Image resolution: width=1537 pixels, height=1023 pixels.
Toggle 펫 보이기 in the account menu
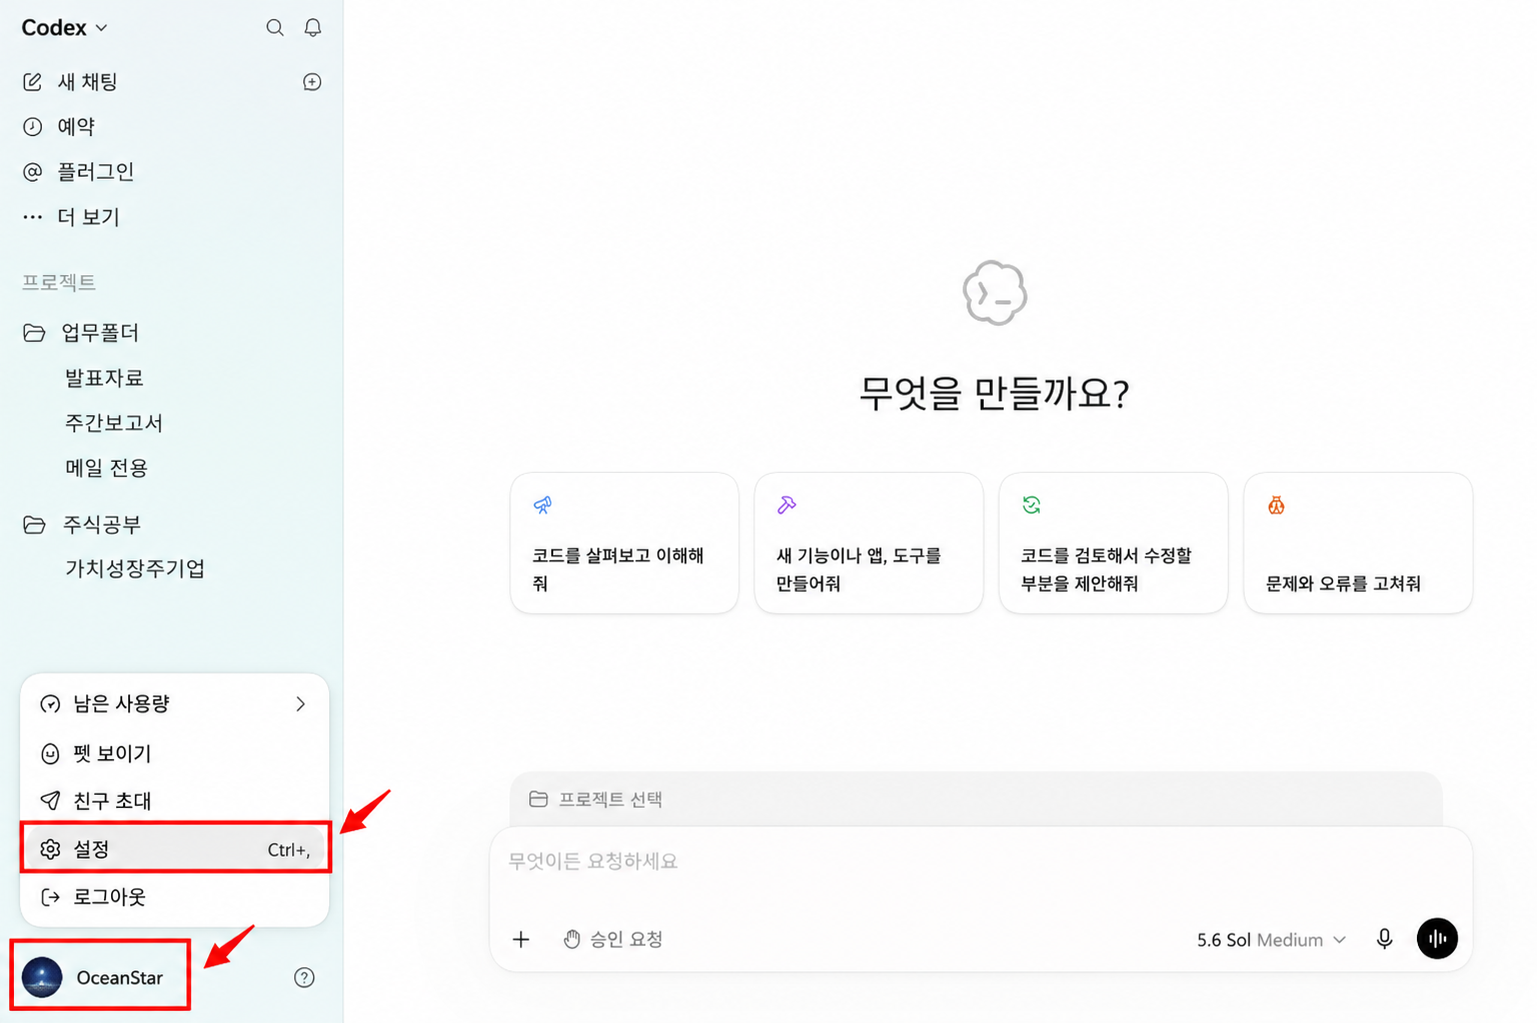(175, 753)
